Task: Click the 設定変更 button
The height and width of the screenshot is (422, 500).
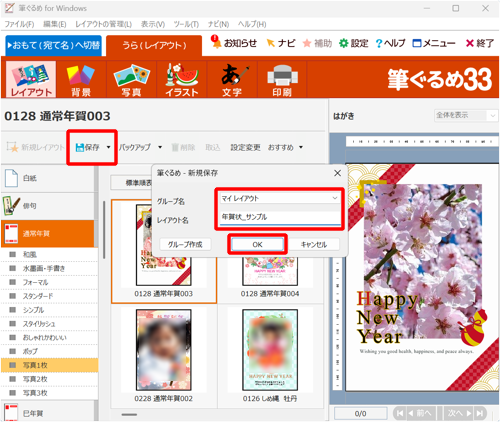Action: click(245, 147)
